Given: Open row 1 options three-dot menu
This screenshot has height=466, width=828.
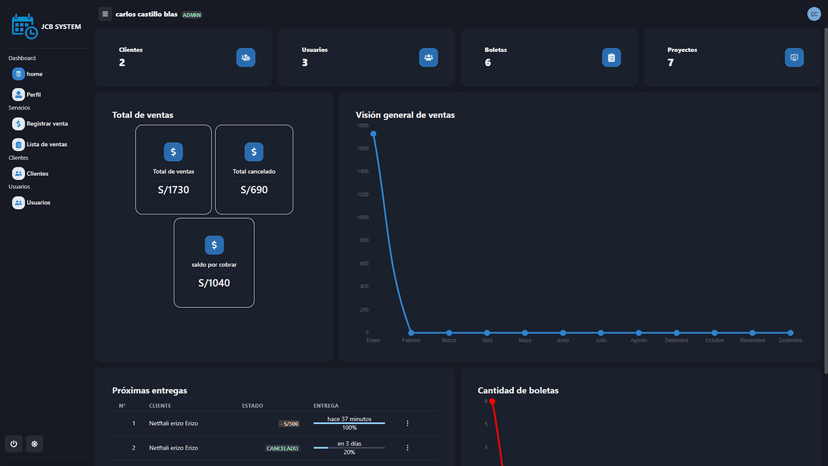Looking at the screenshot, I should click(x=407, y=423).
